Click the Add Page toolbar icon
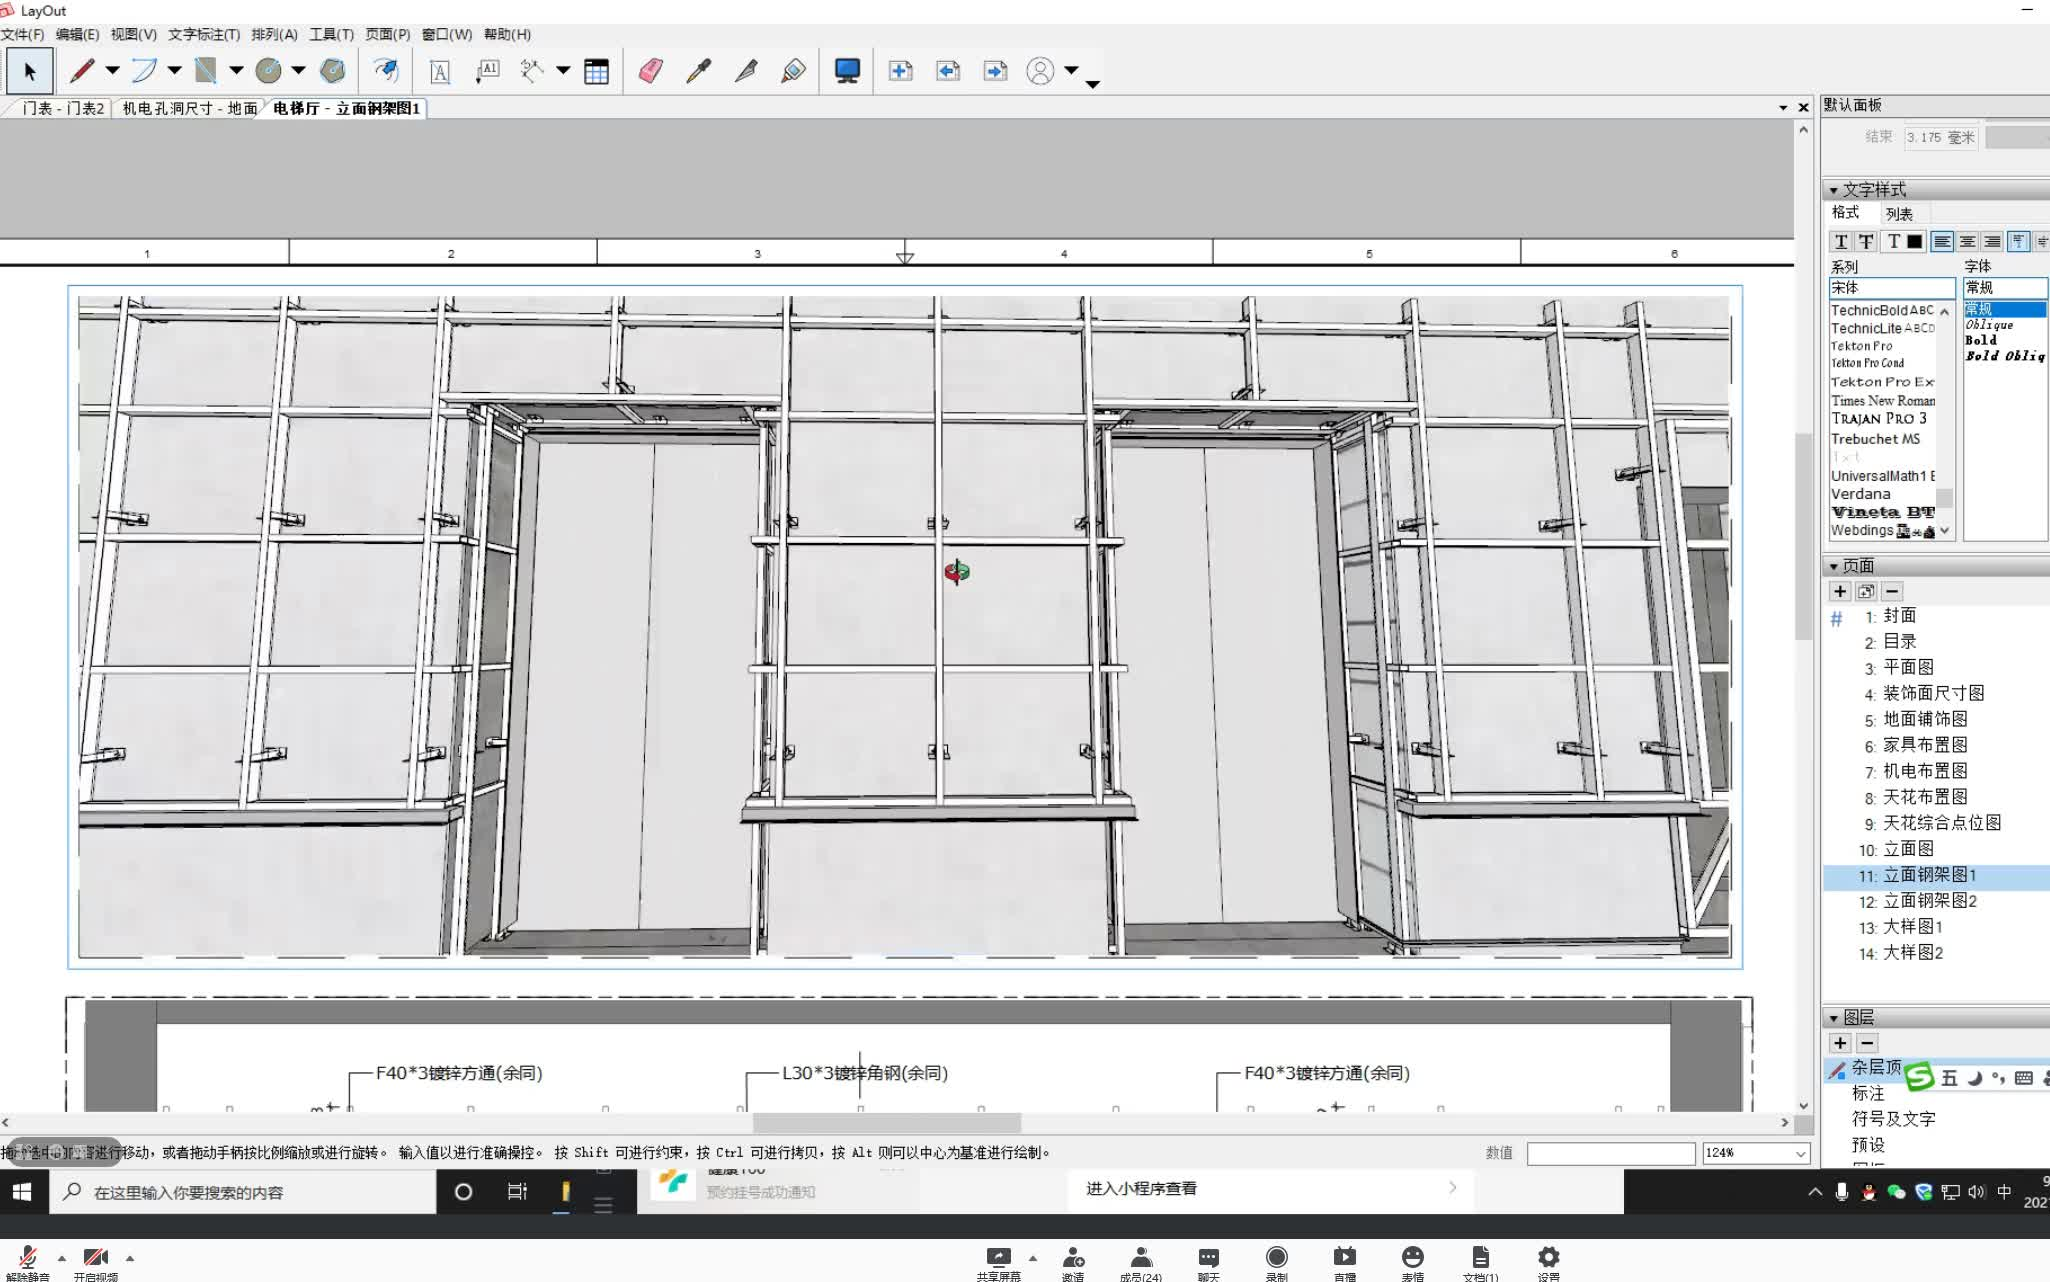Screen dimensions: 2050x1282 (x=900, y=71)
